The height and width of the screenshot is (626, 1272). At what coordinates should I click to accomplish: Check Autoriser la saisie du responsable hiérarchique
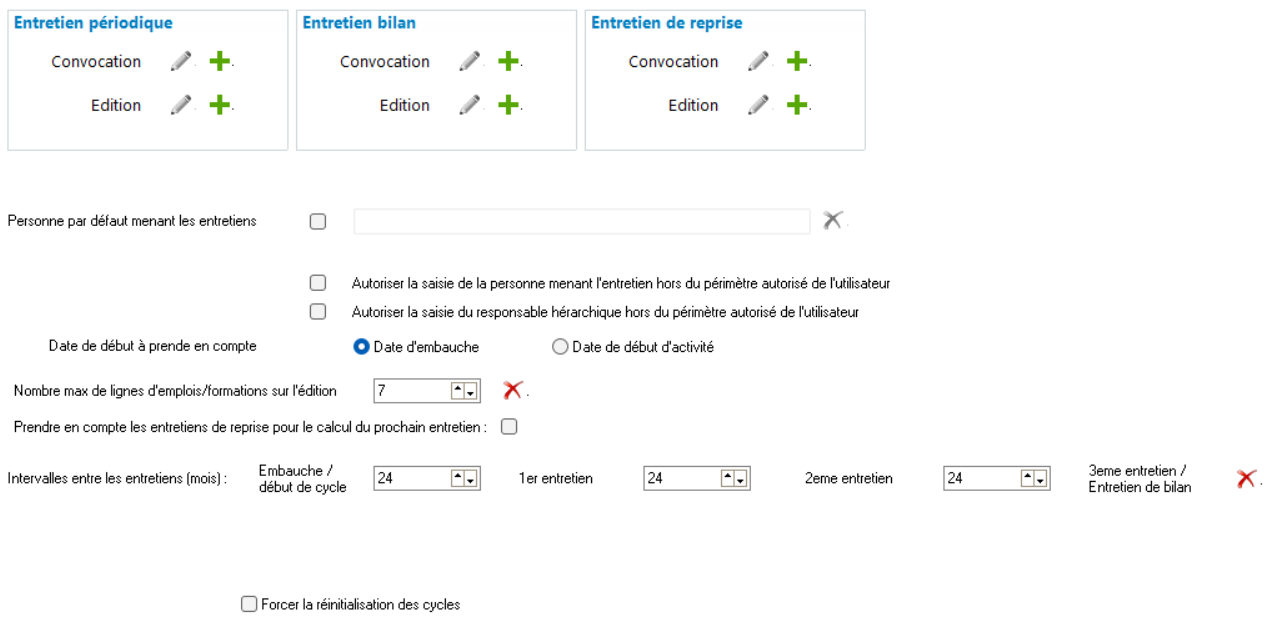click(318, 311)
